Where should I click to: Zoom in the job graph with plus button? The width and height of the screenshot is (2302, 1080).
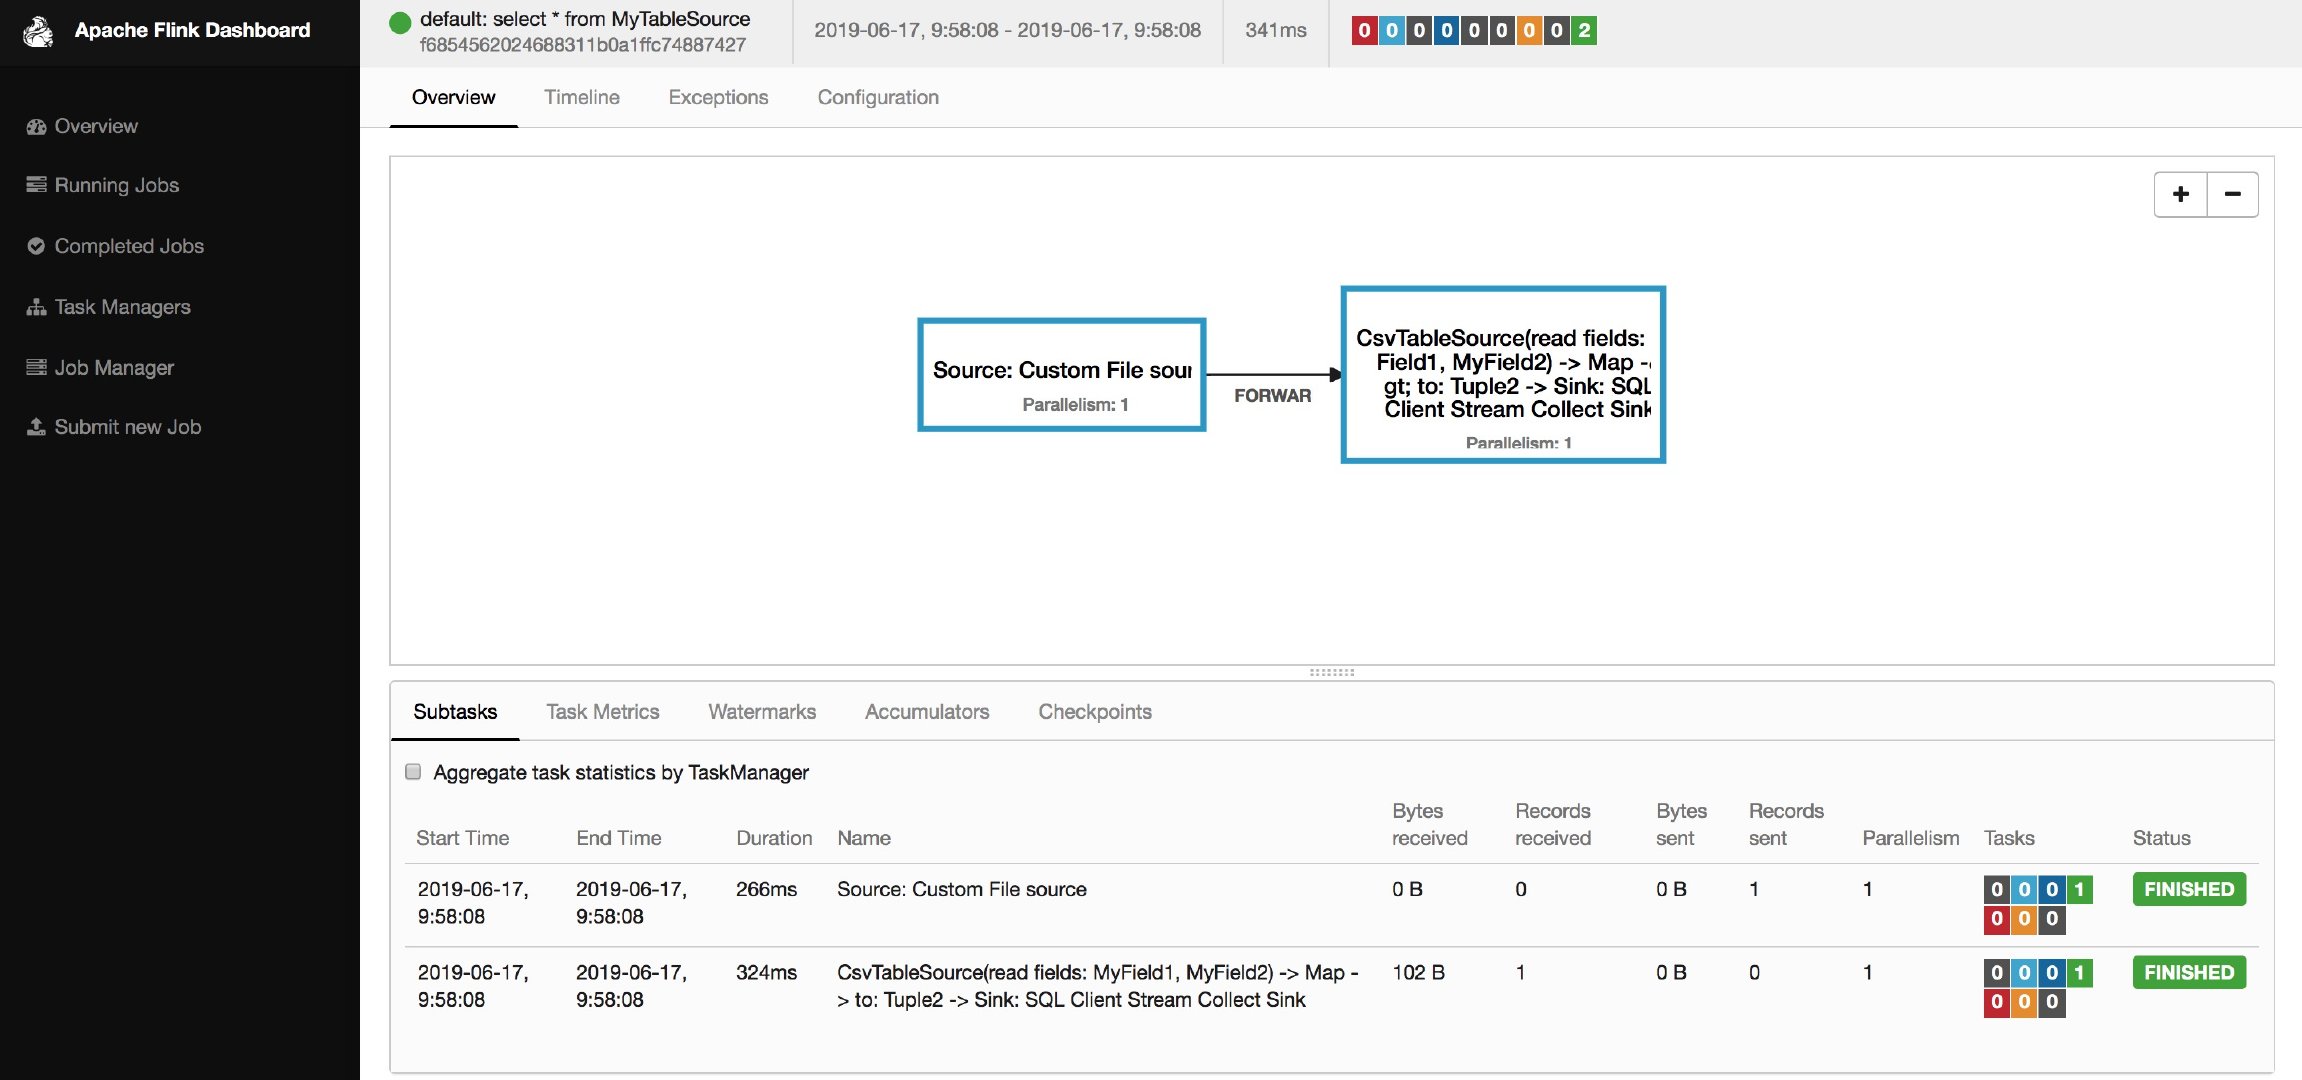(x=2180, y=195)
